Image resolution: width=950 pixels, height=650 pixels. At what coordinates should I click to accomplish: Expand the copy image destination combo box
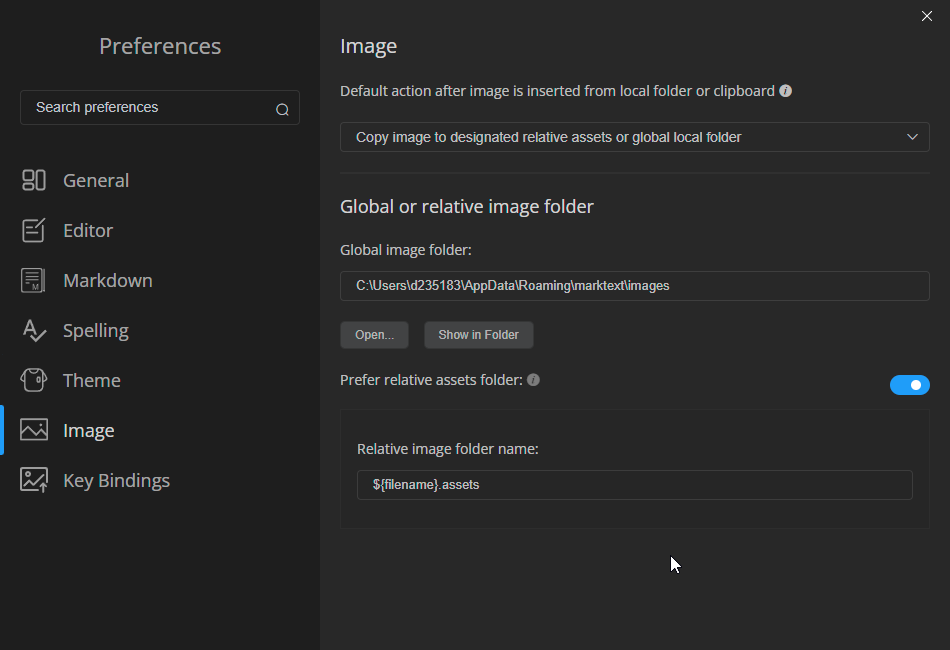tap(634, 137)
